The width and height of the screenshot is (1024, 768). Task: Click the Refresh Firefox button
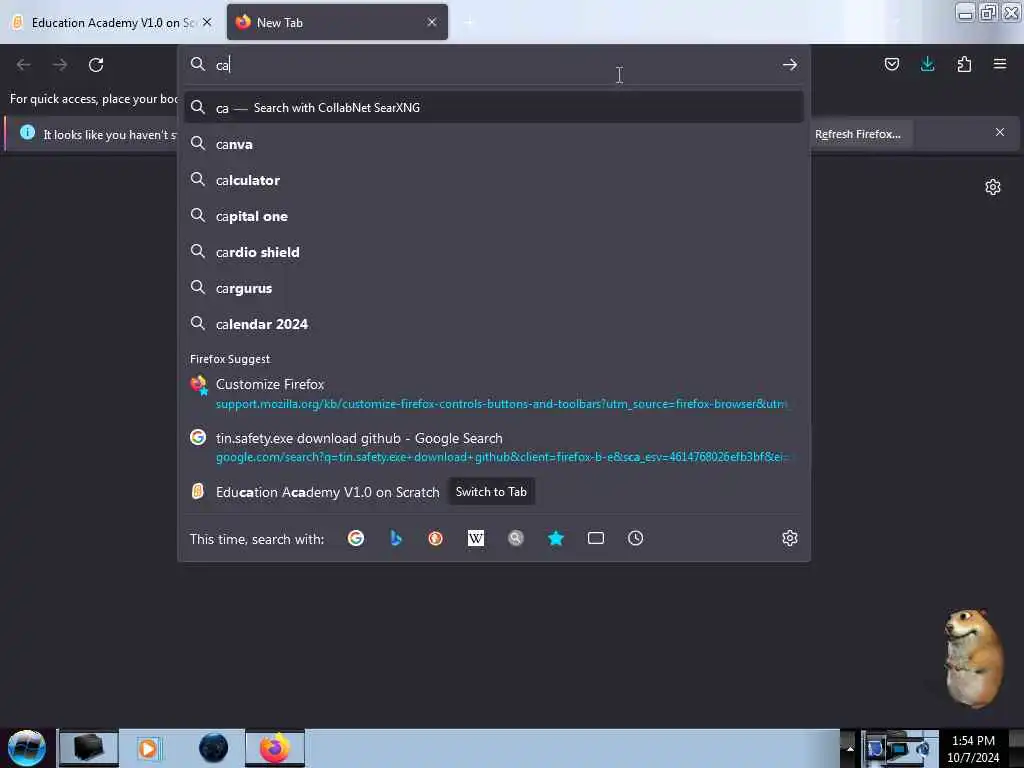click(x=857, y=134)
